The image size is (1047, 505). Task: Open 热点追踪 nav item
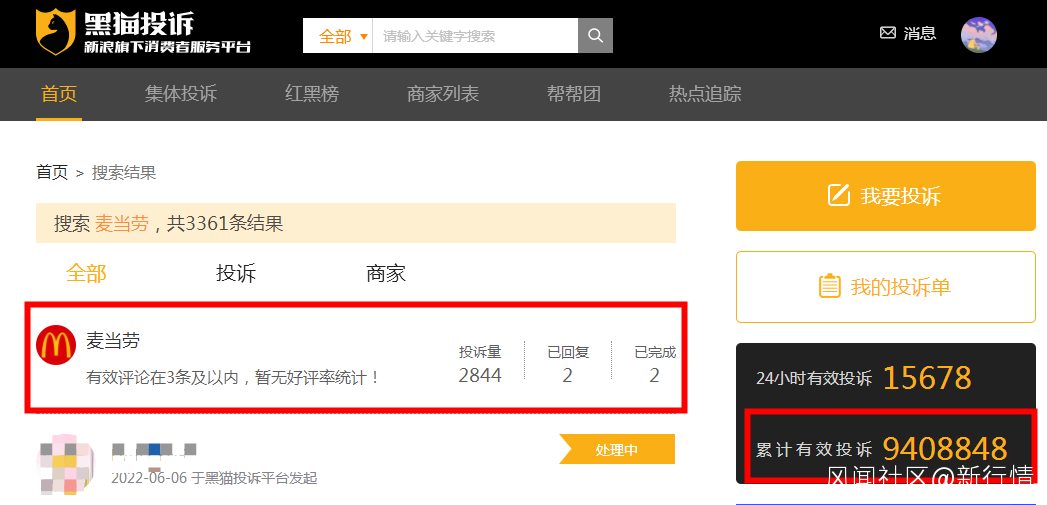coord(705,94)
